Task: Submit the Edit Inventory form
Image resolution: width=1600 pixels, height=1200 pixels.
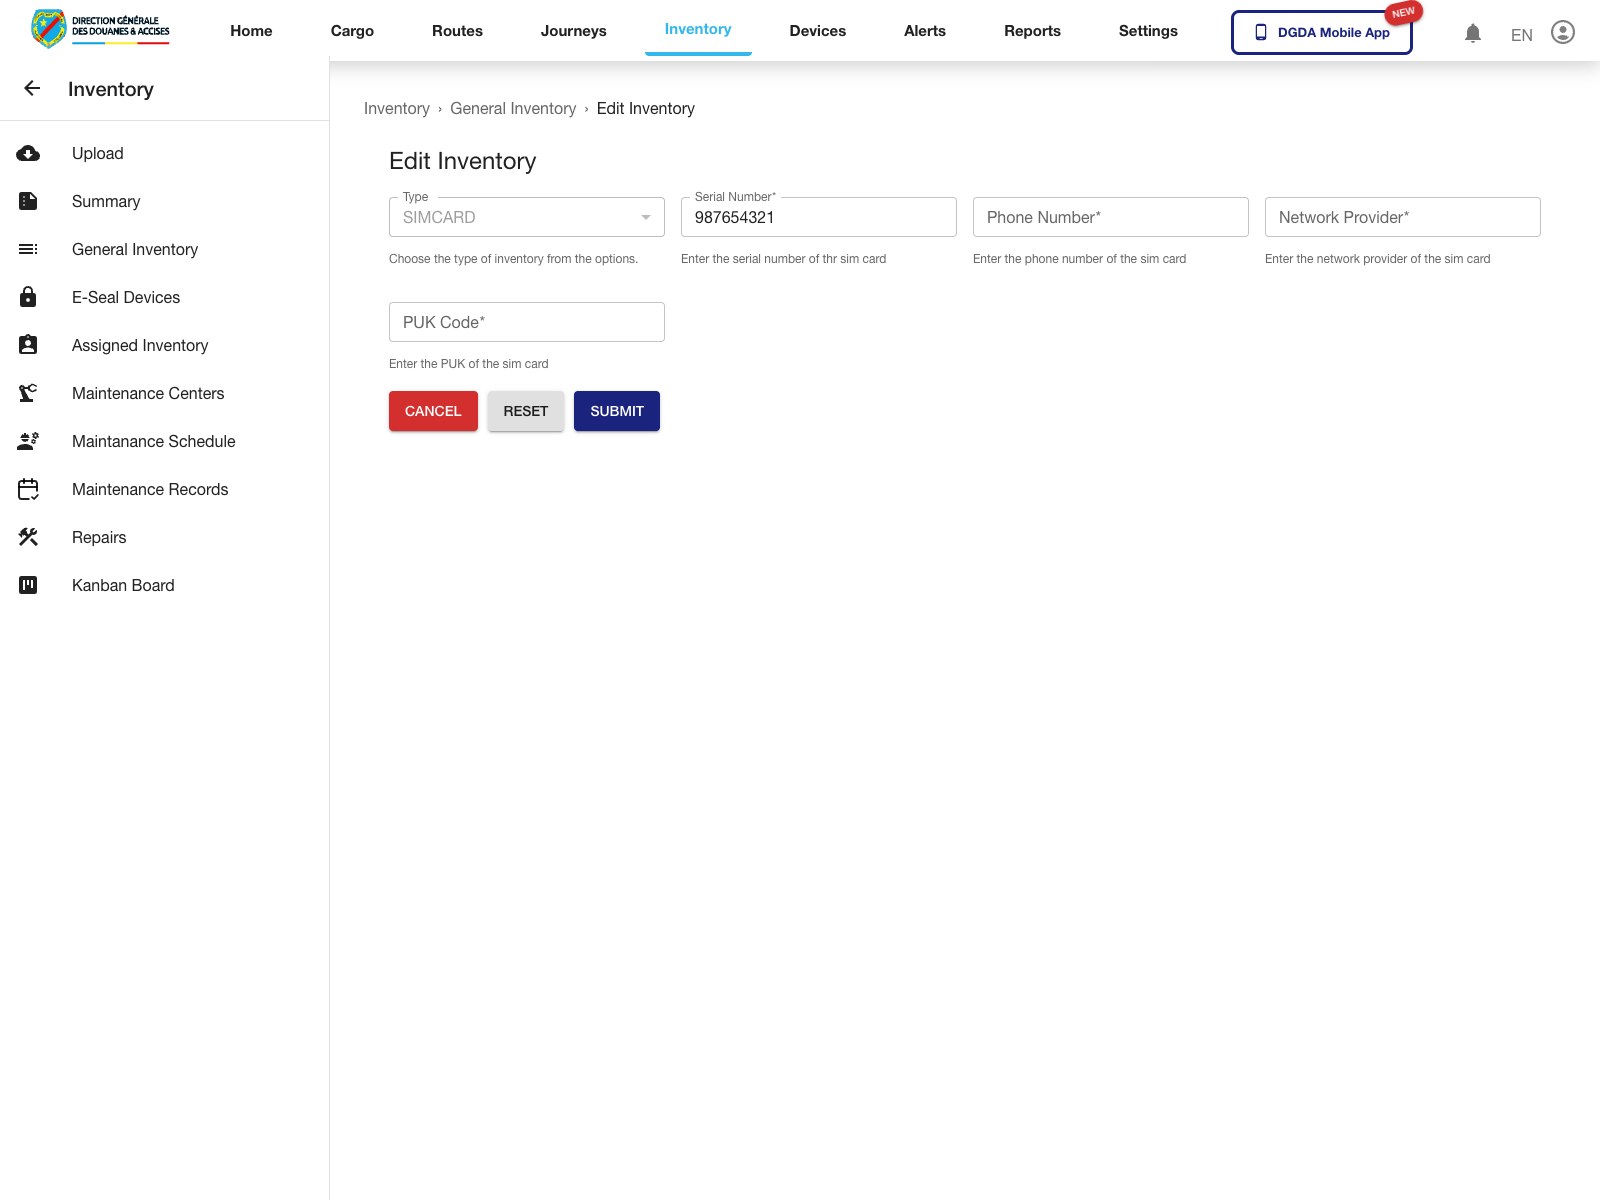Action: point(616,411)
